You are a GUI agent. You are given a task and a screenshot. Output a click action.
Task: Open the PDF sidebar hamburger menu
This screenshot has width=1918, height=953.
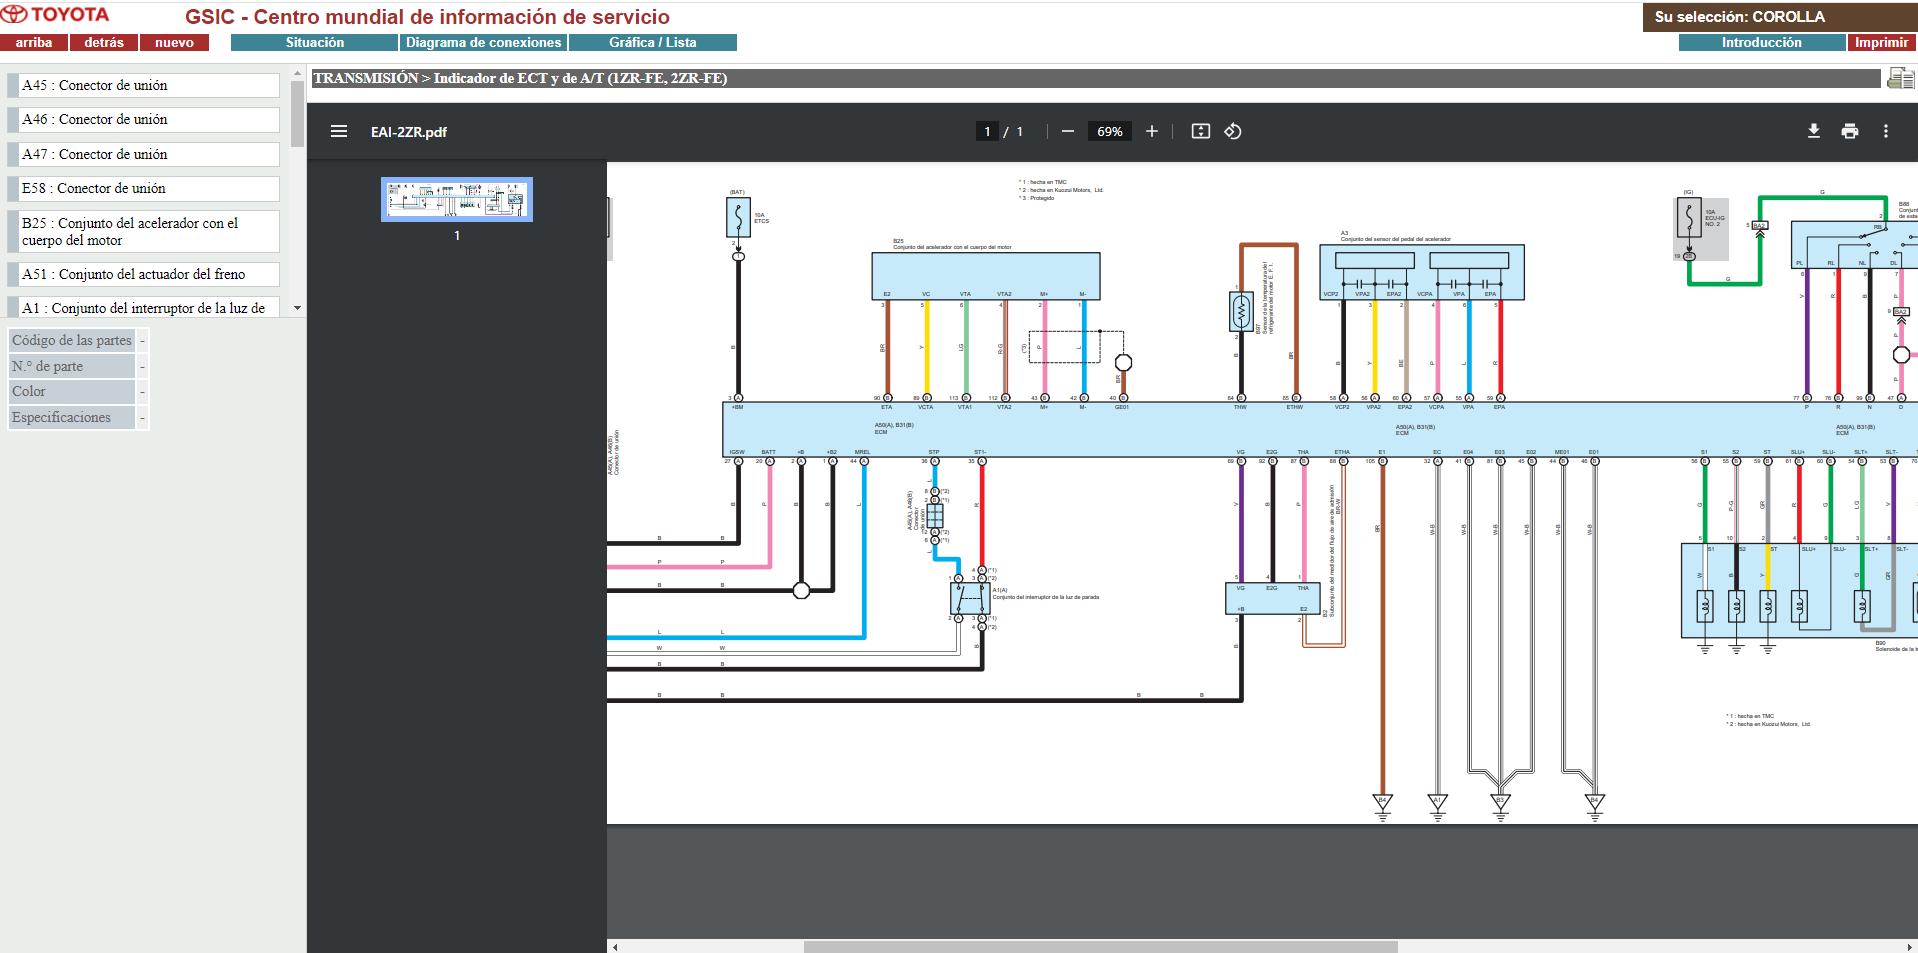pyautogui.click(x=339, y=131)
